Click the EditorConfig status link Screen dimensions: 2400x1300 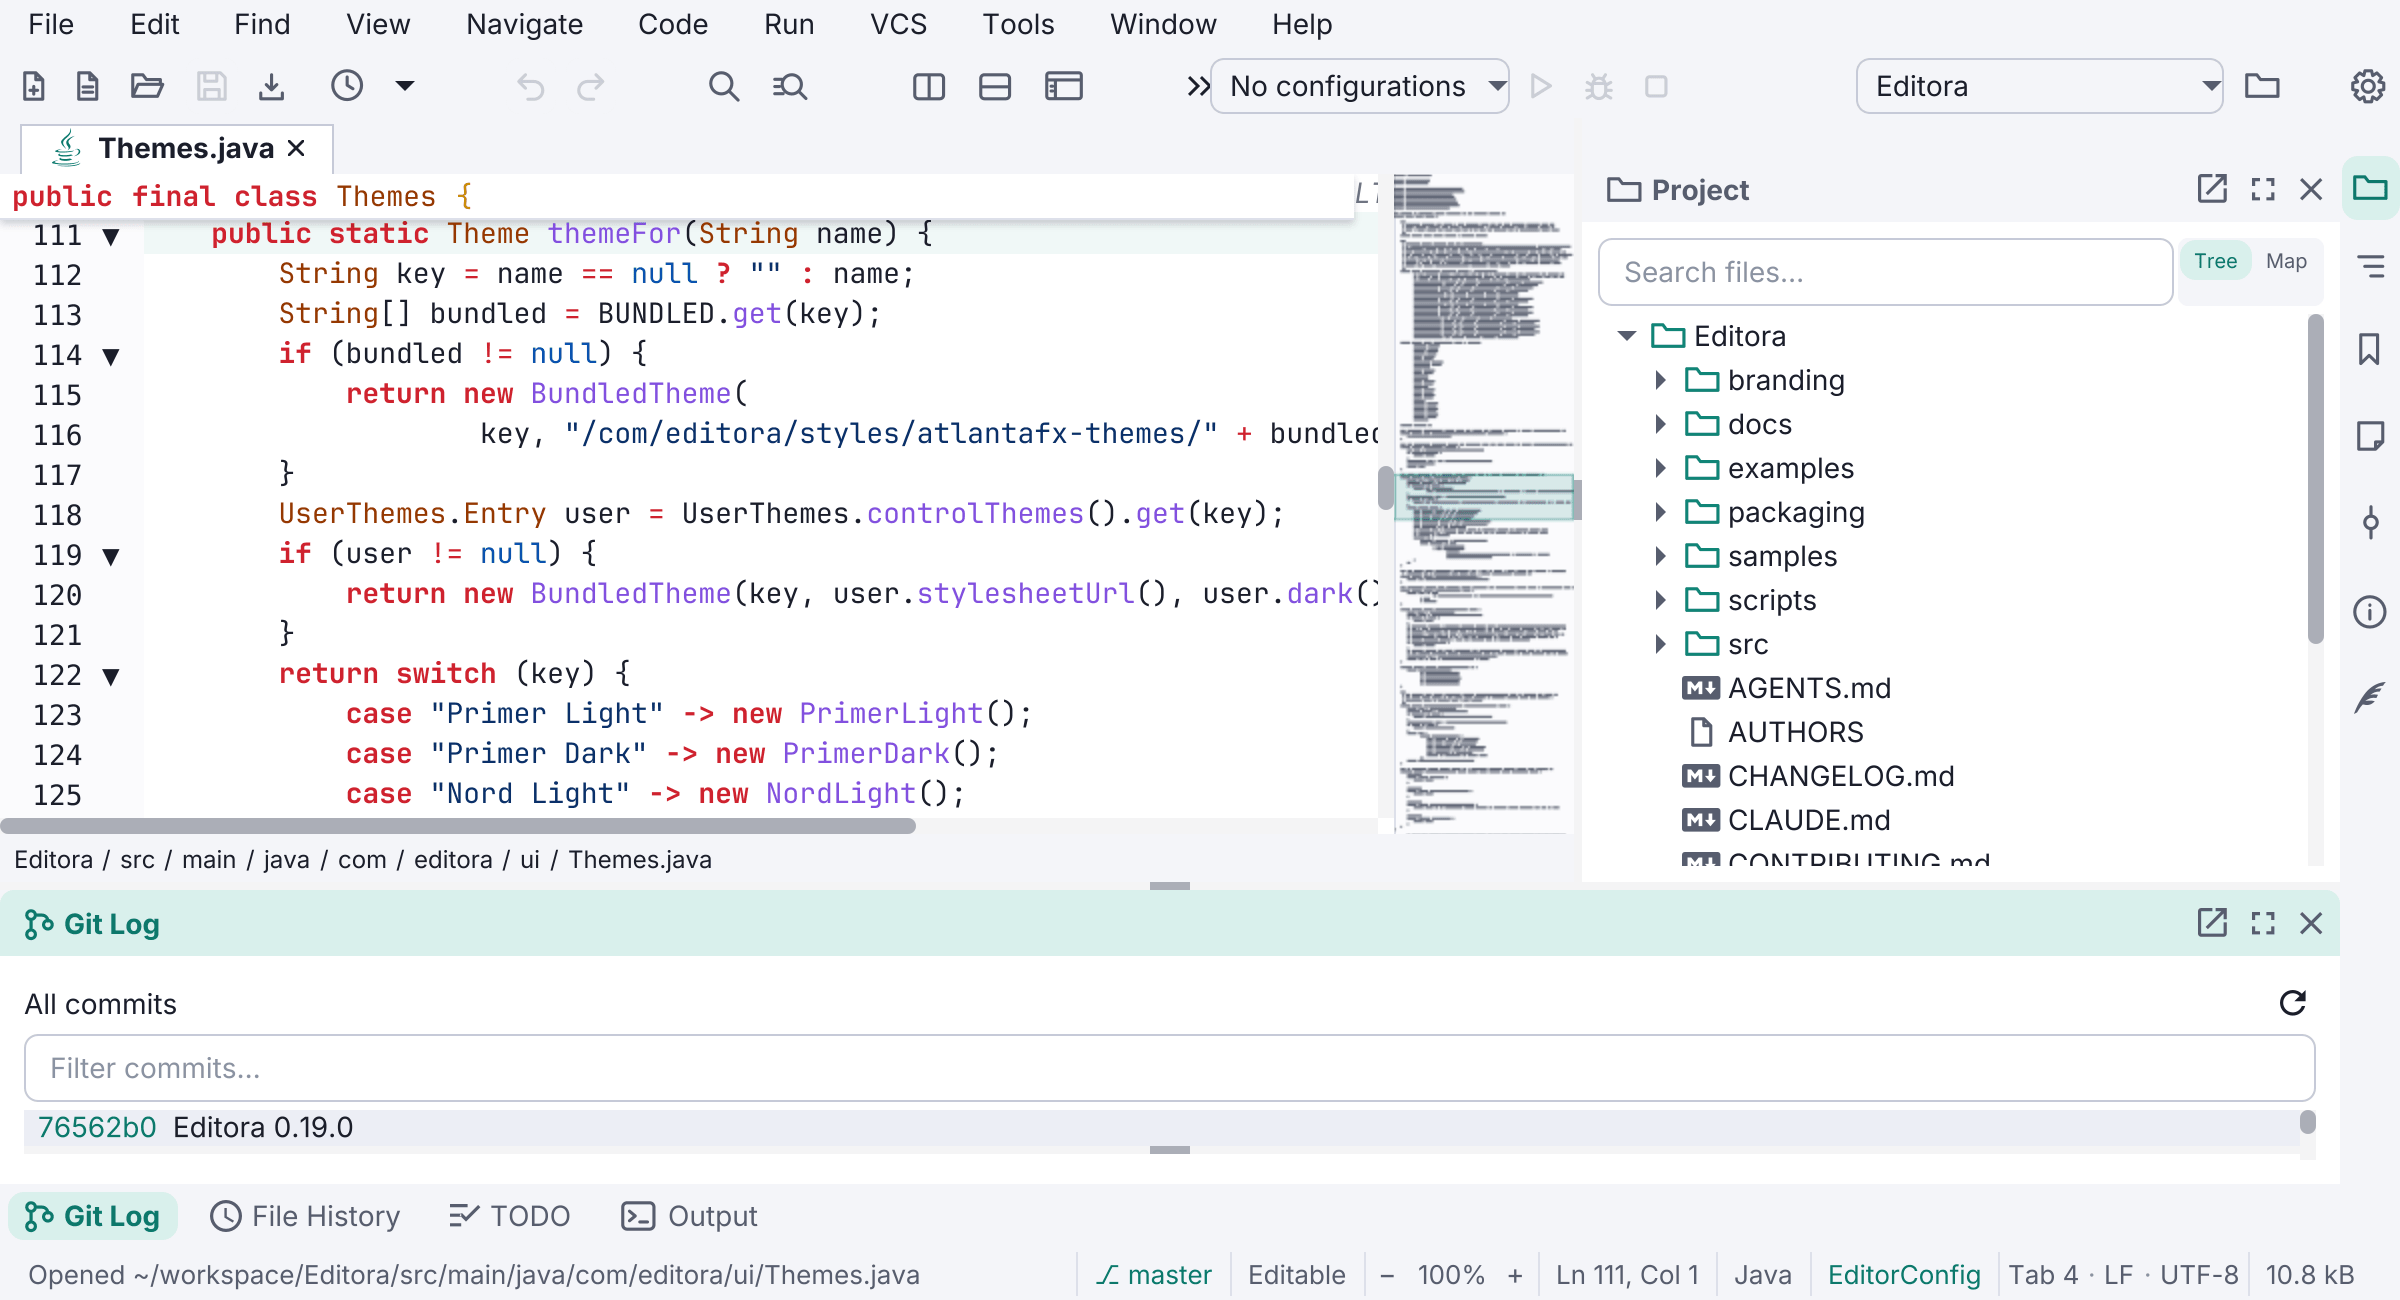coord(1903,1275)
